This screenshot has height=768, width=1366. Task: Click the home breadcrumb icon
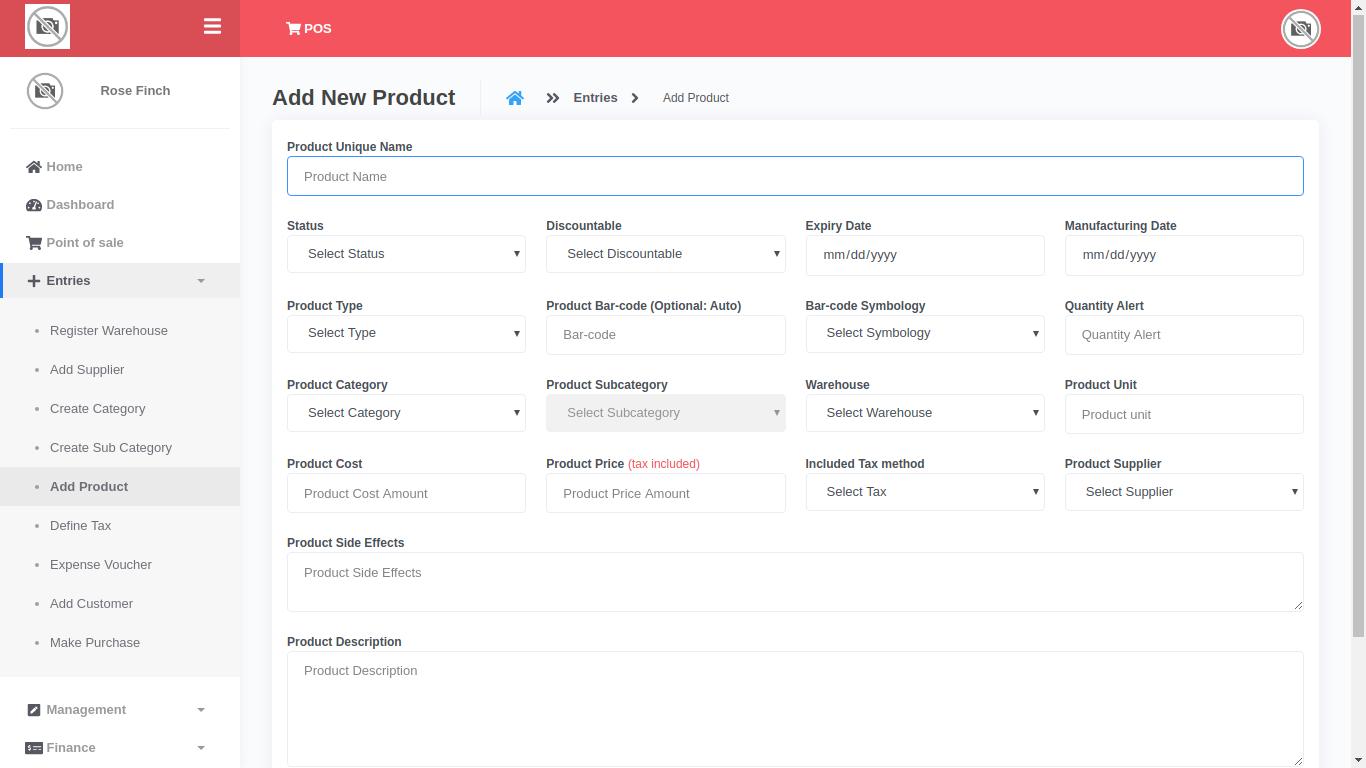pyautogui.click(x=515, y=98)
